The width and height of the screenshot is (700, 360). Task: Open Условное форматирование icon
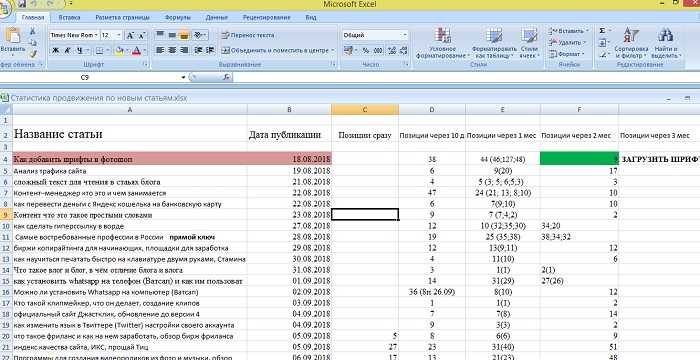pos(442,35)
